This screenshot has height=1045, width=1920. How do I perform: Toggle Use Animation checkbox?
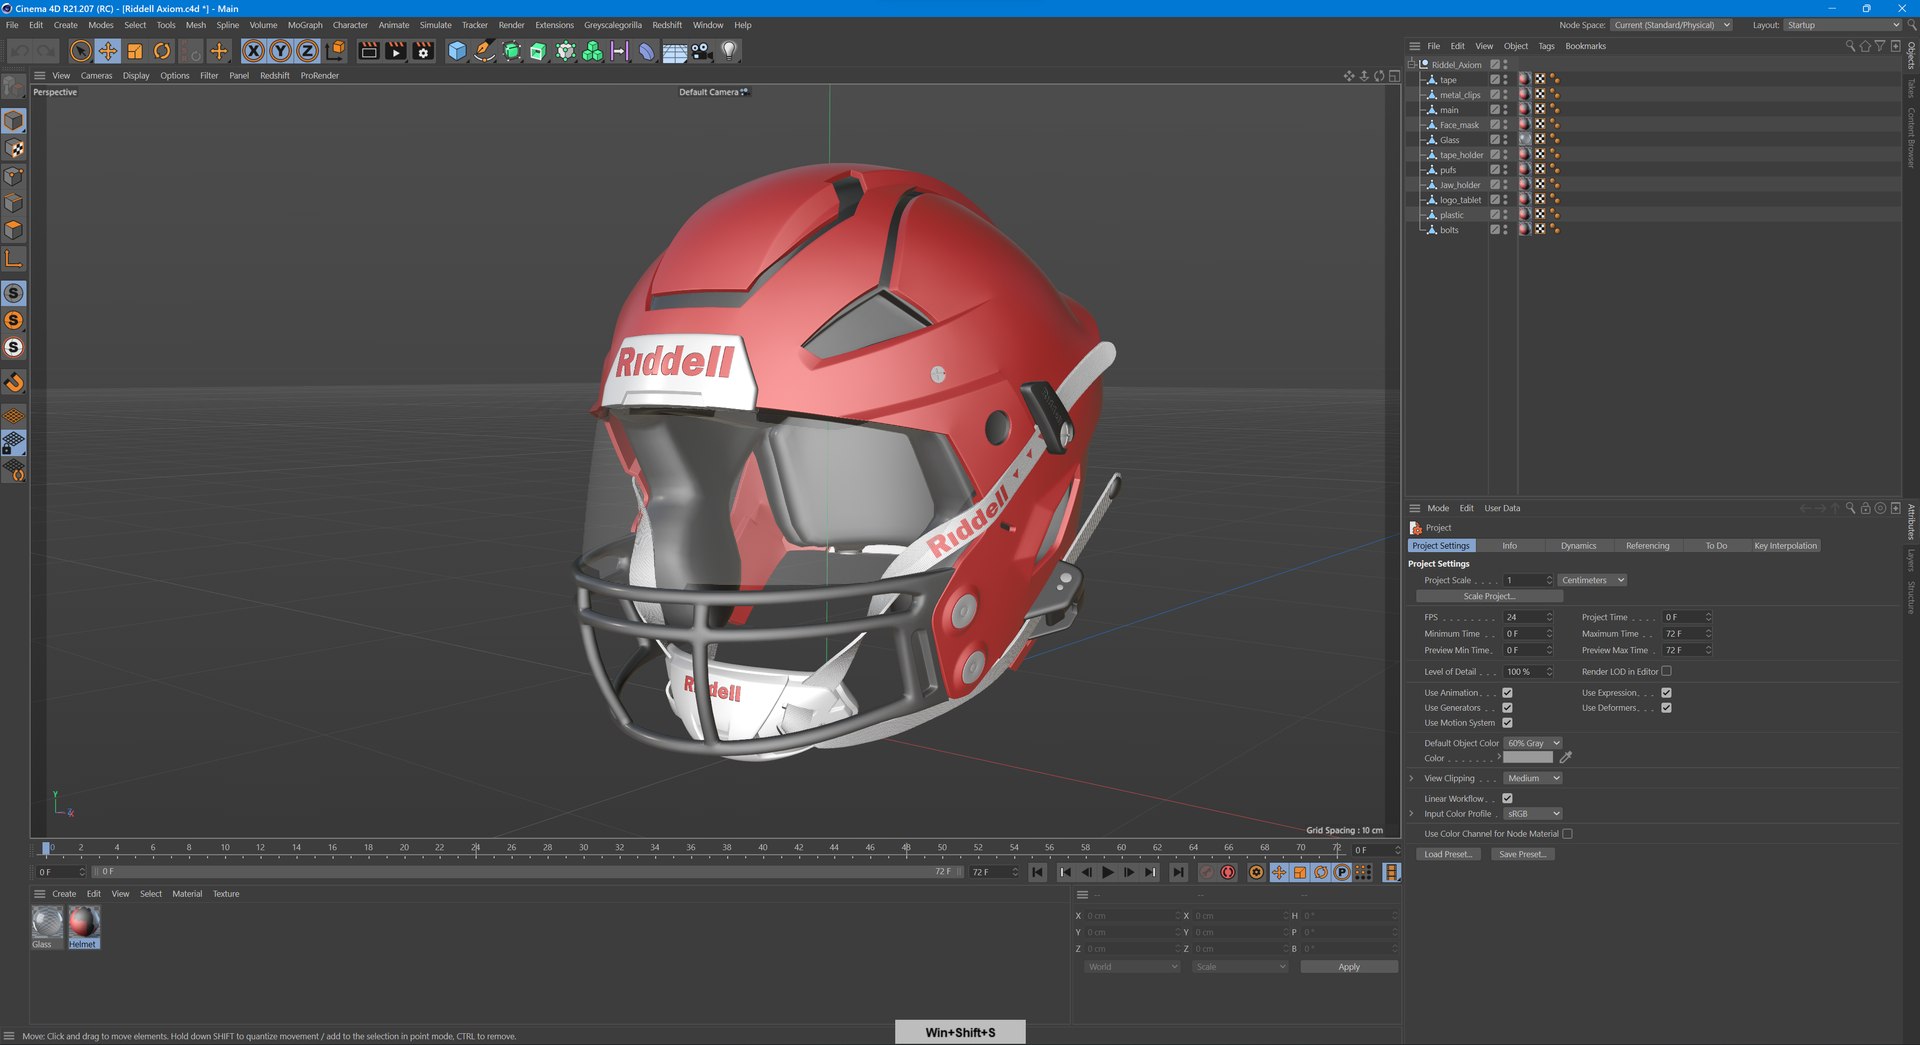(x=1507, y=692)
